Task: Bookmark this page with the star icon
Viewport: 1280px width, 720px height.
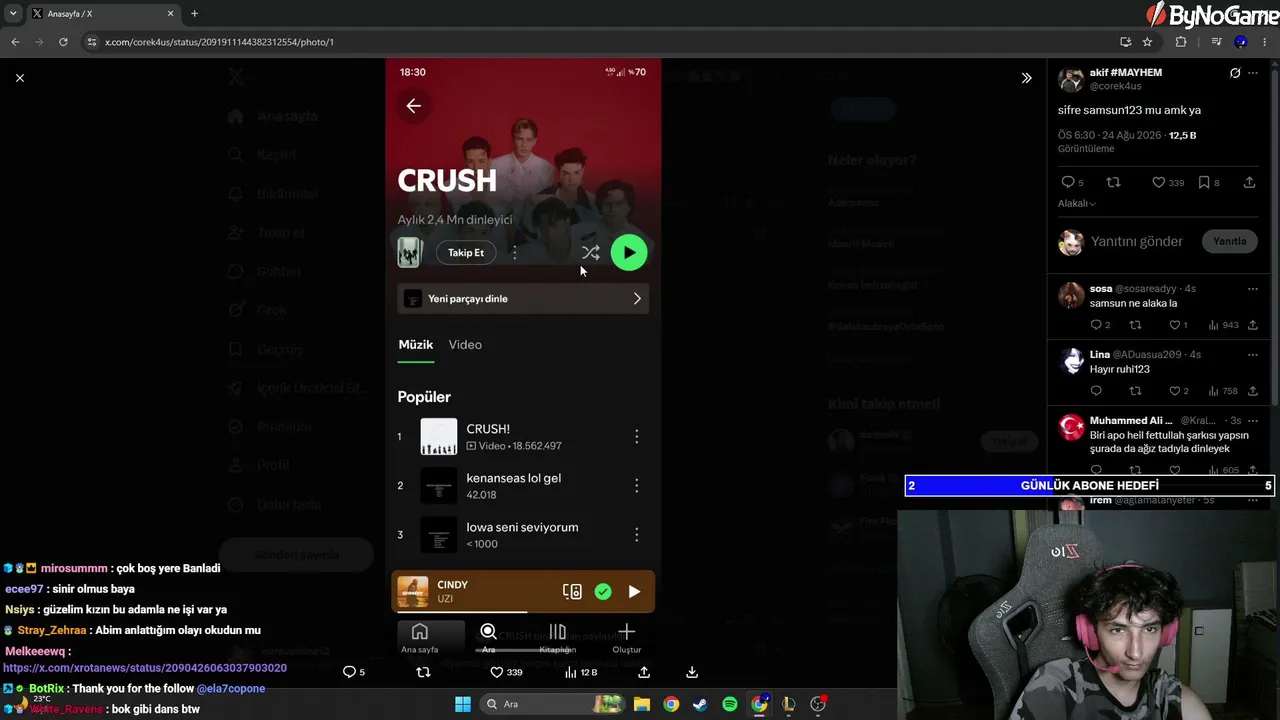Action: pos(1147,42)
